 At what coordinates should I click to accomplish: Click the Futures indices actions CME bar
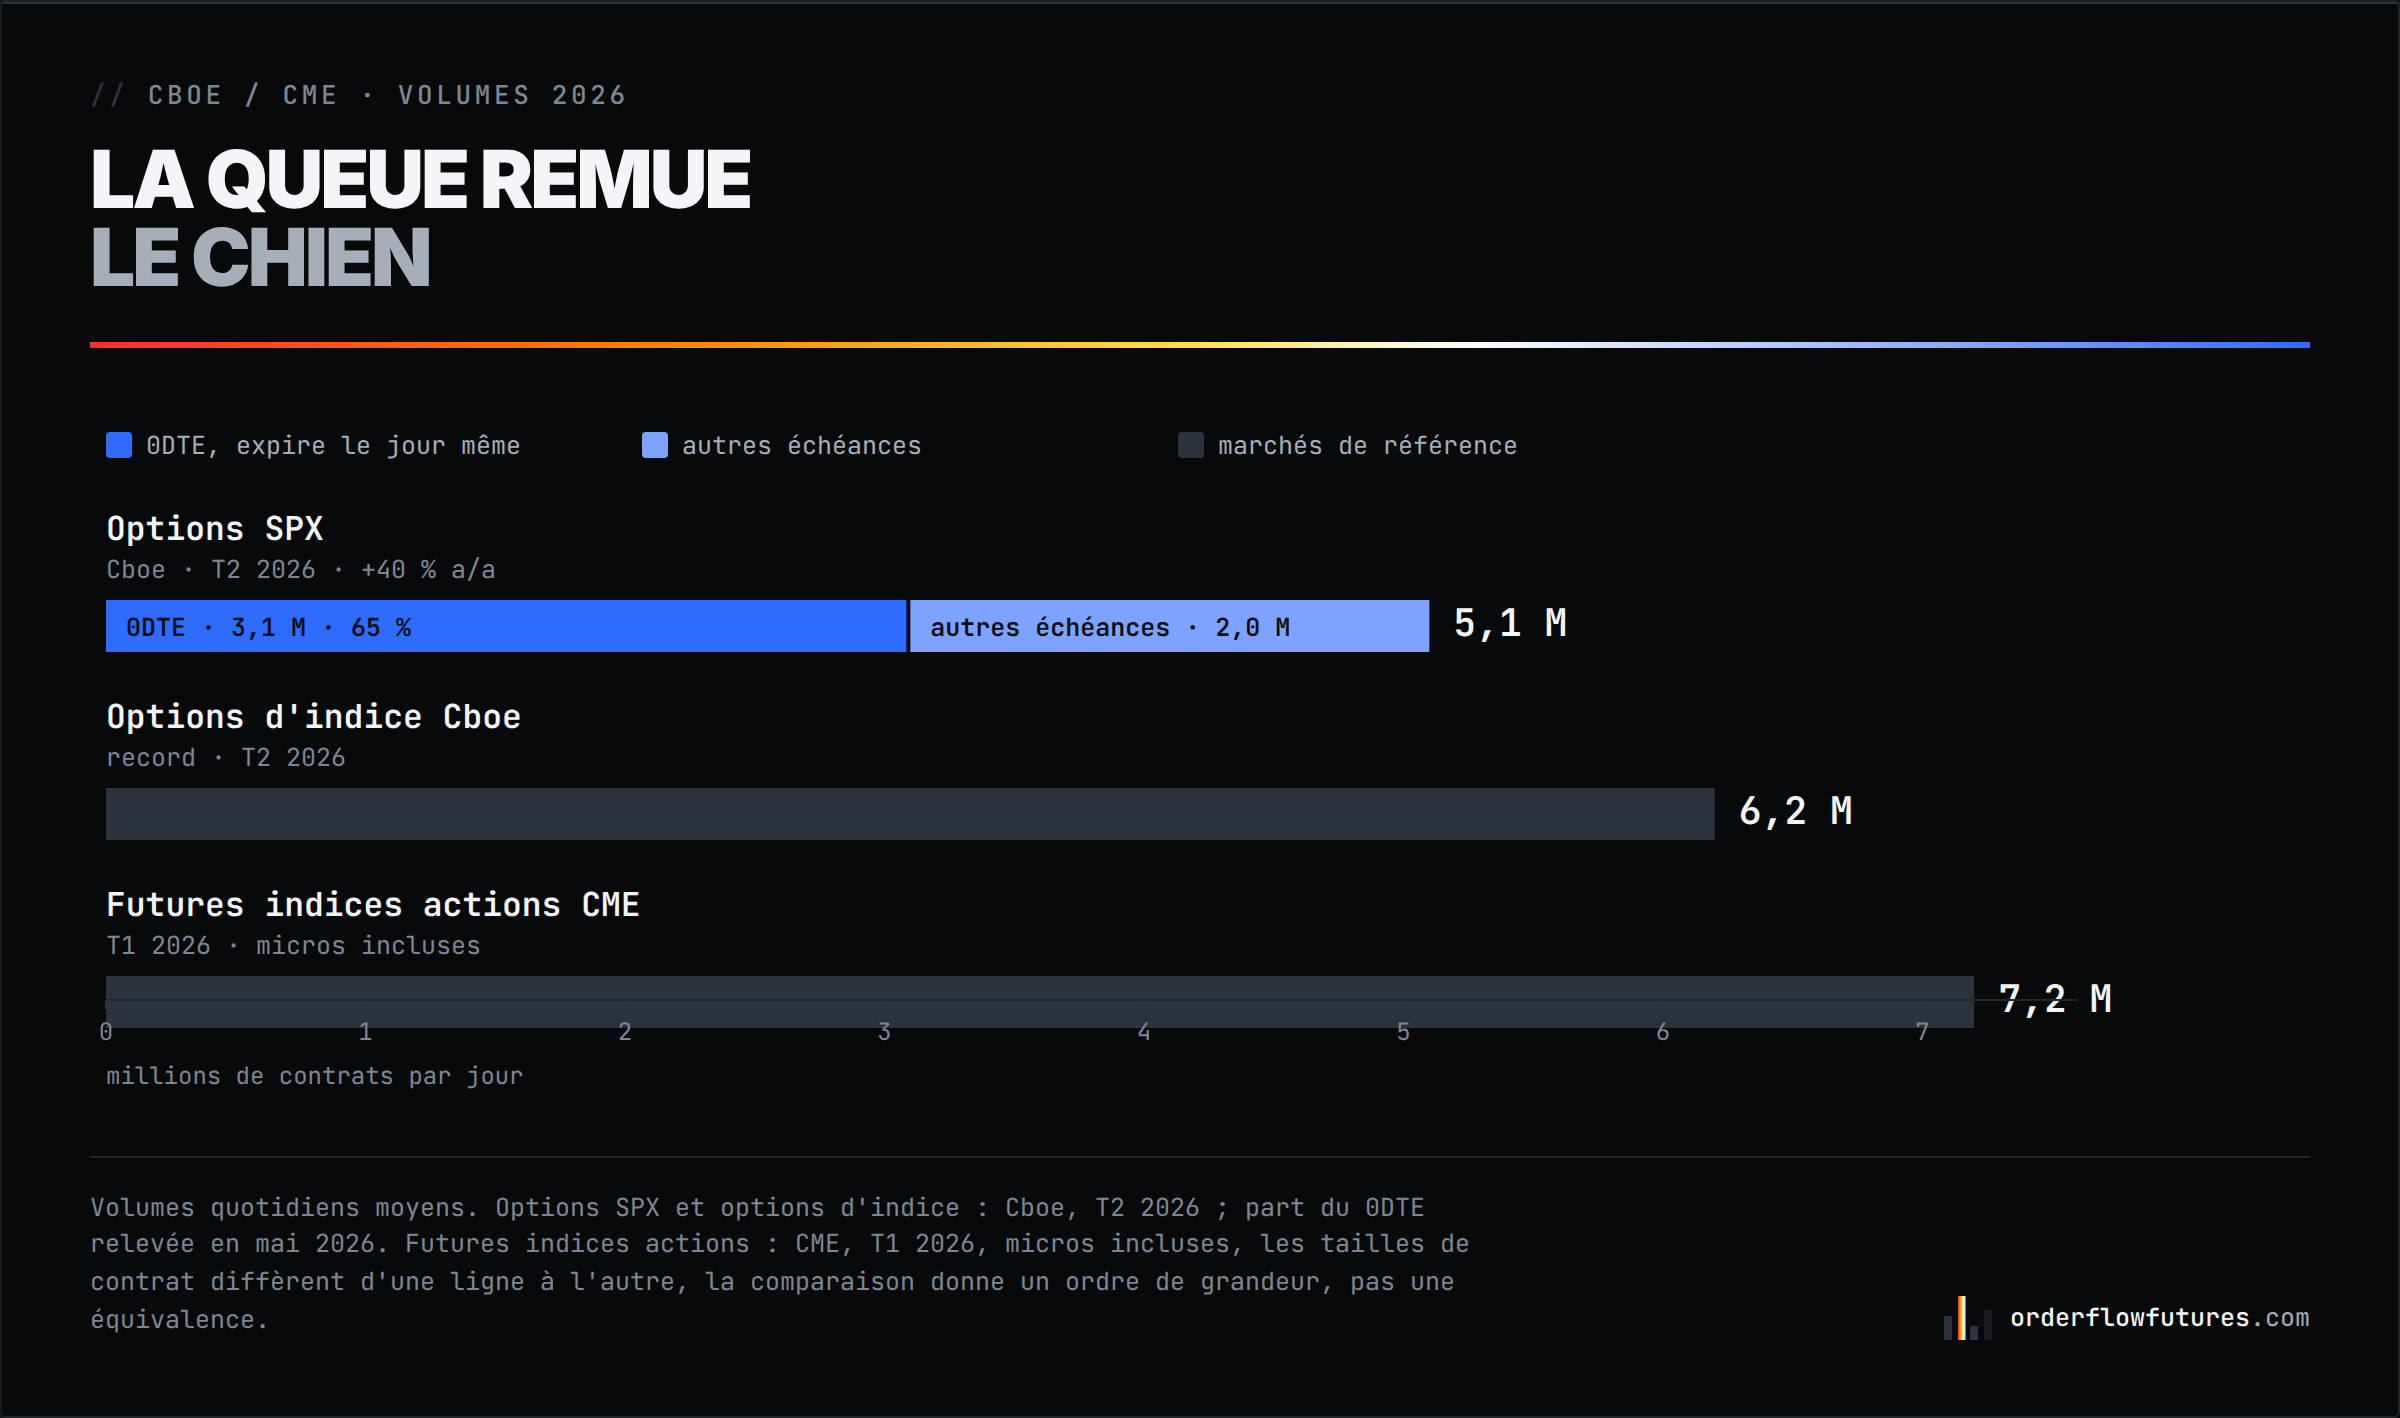tap(1040, 1002)
